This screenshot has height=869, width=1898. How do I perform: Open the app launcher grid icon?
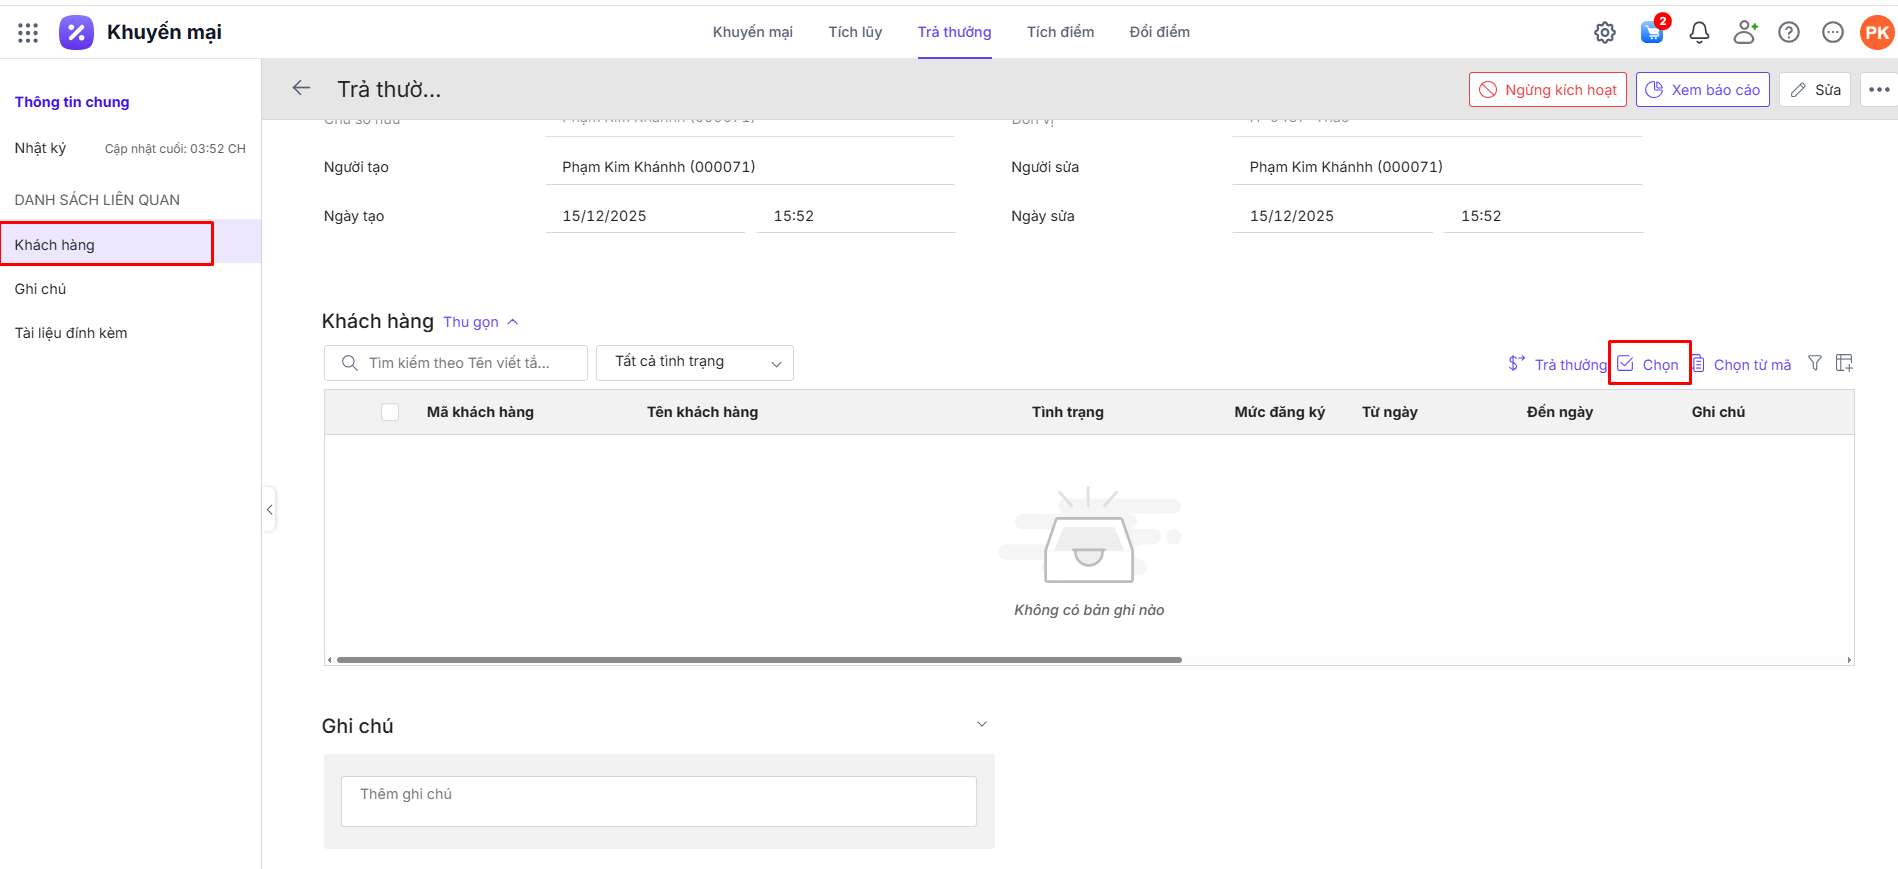(28, 33)
